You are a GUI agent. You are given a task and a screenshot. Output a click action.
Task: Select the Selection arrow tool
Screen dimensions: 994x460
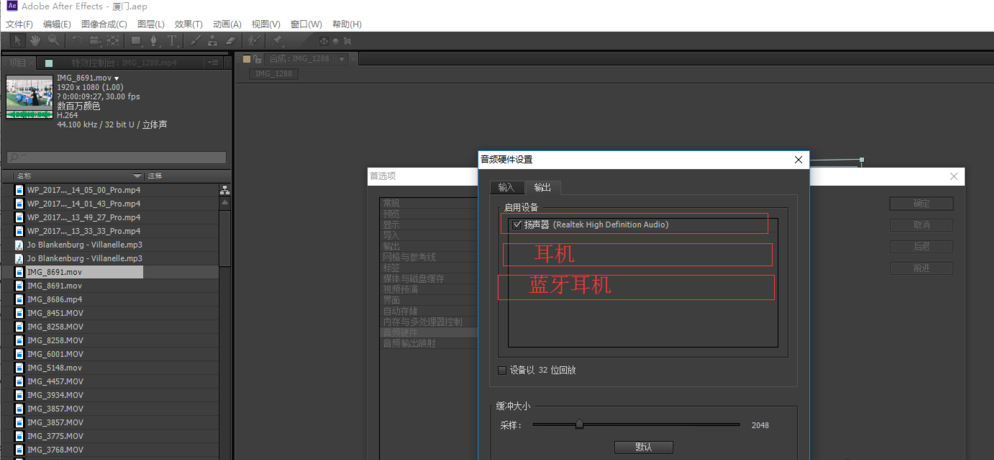pyautogui.click(x=18, y=41)
